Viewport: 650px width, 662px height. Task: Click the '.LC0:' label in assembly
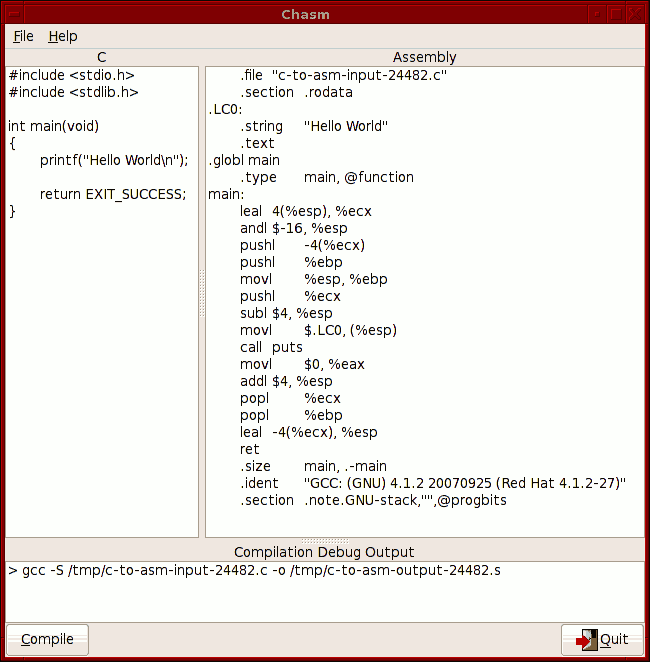[225, 109]
